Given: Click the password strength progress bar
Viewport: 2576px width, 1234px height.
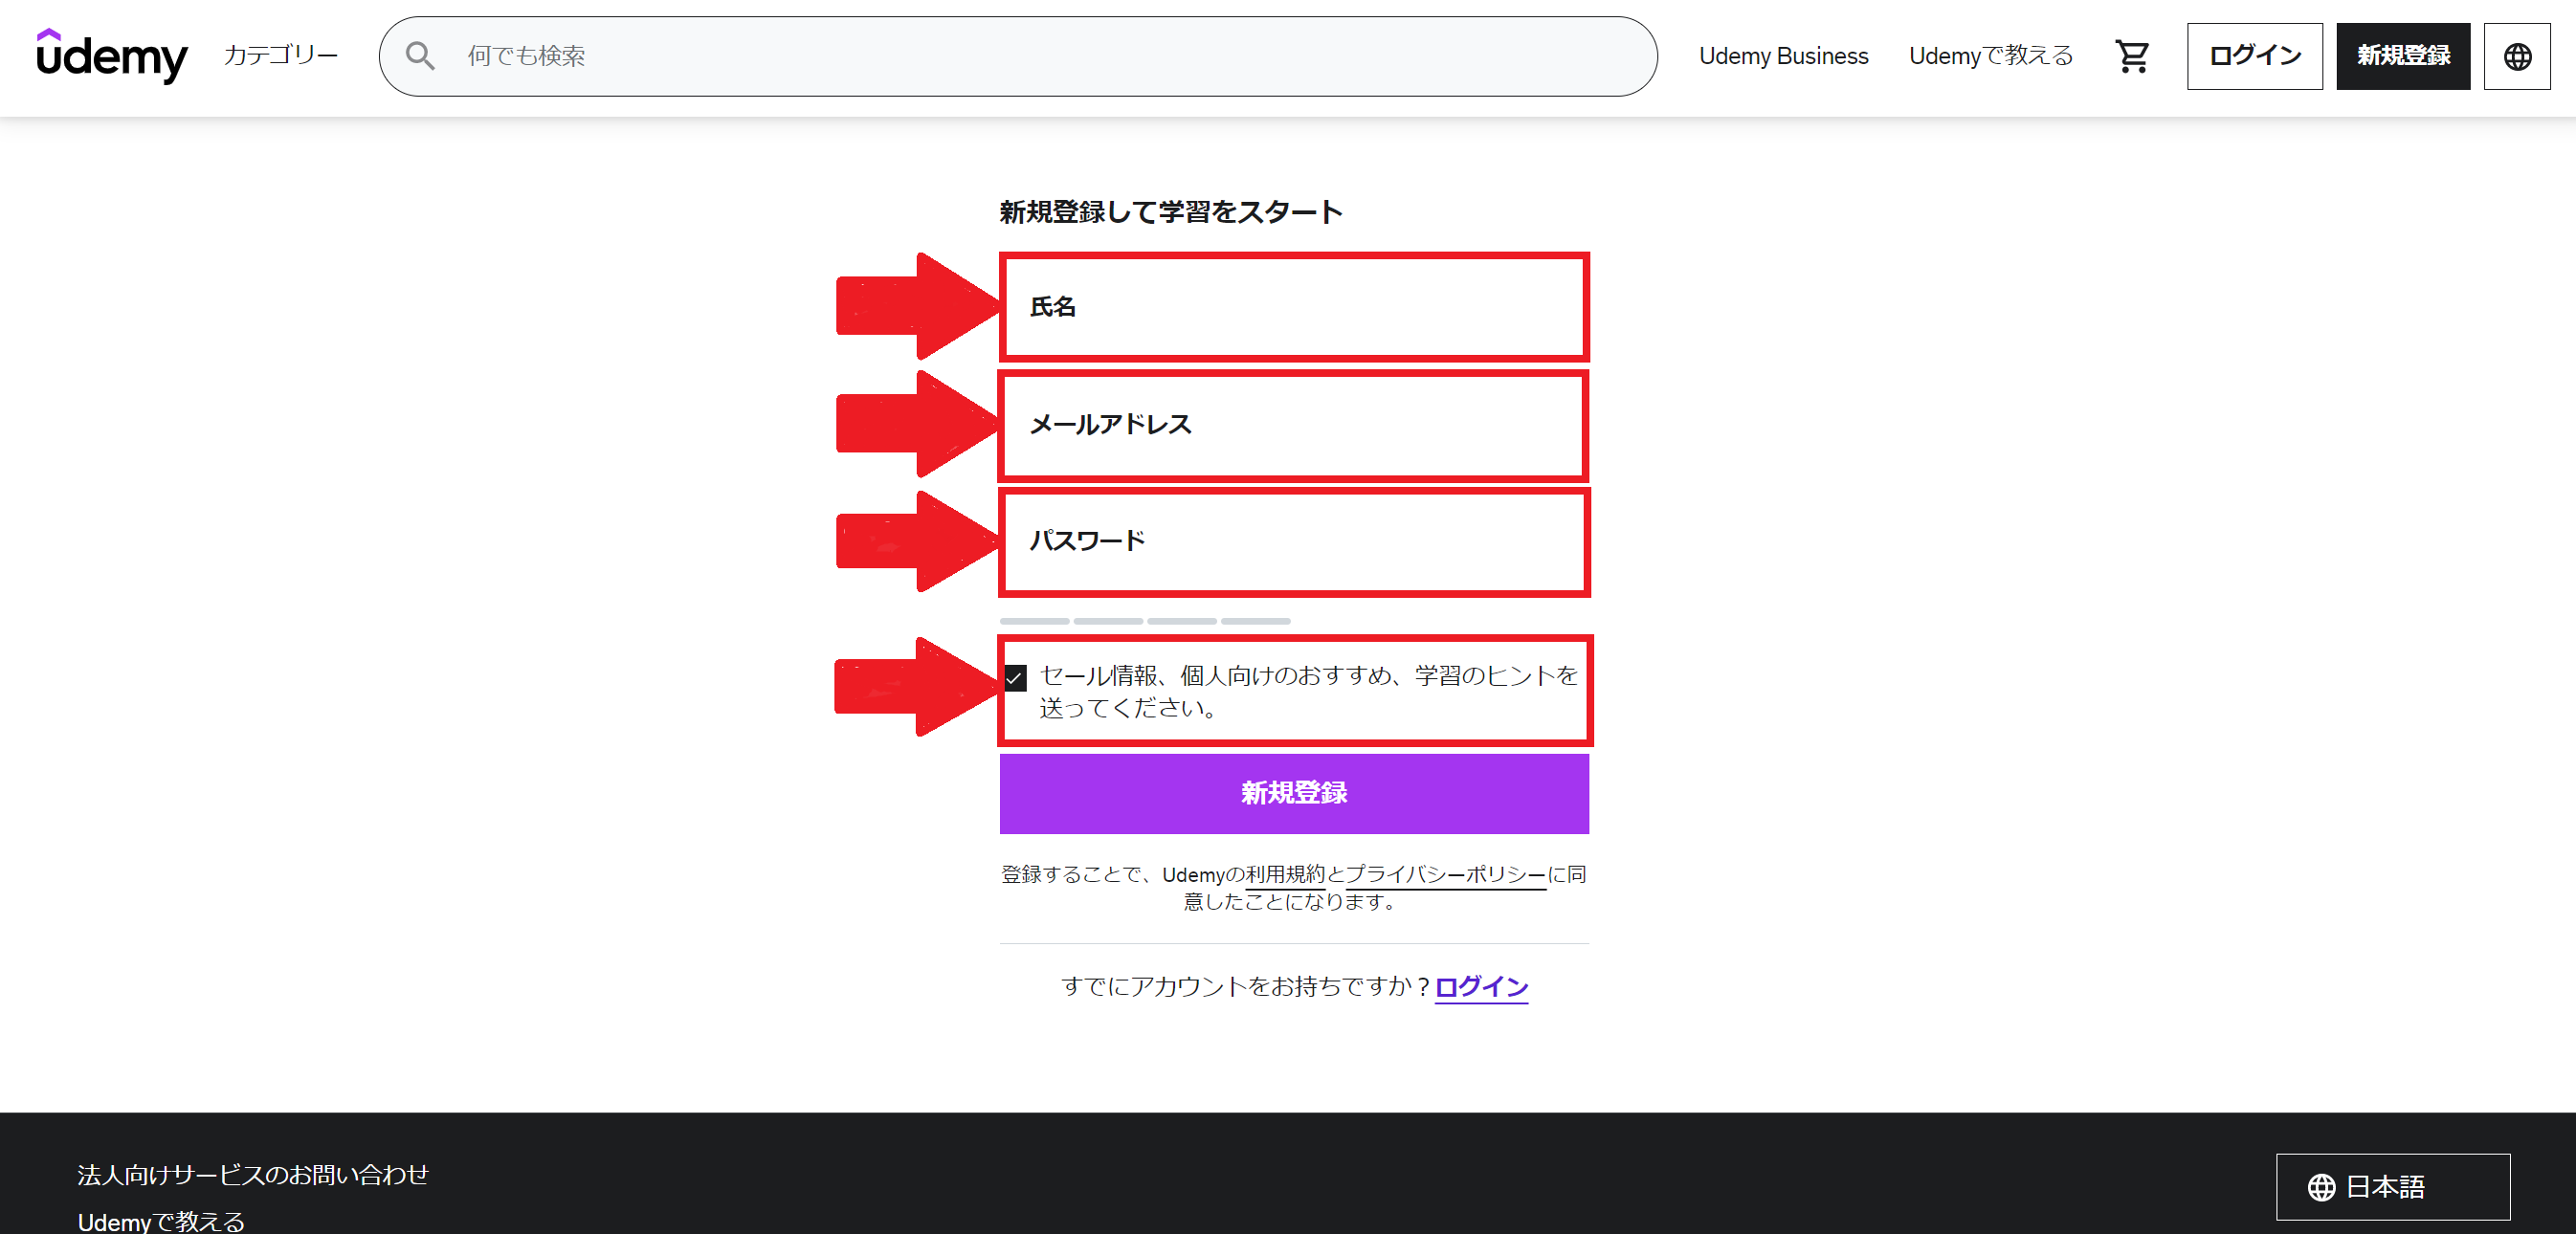Looking at the screenshot, I should 1145,620.
